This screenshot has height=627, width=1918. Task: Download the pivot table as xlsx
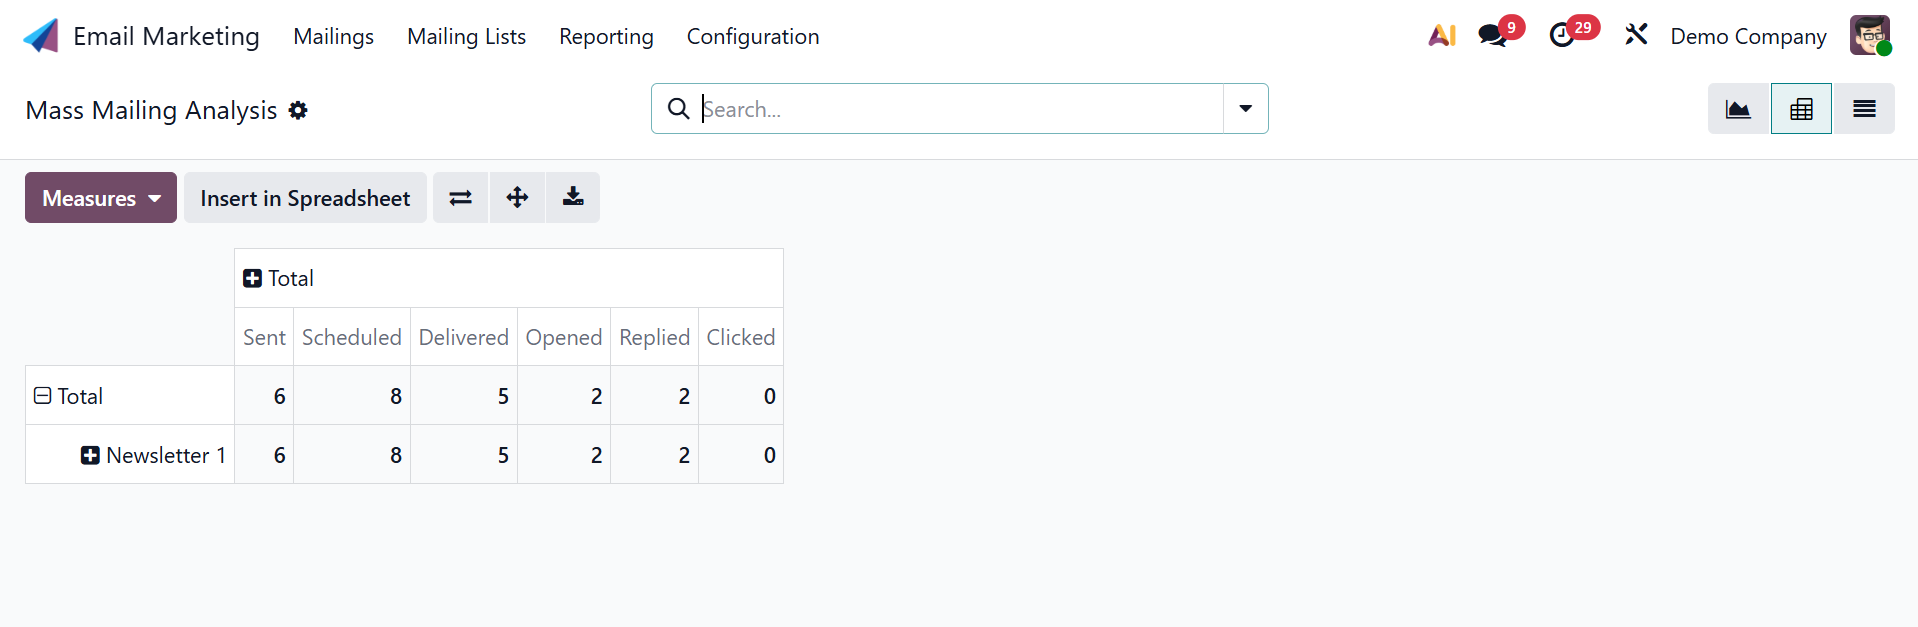point(573,198)
